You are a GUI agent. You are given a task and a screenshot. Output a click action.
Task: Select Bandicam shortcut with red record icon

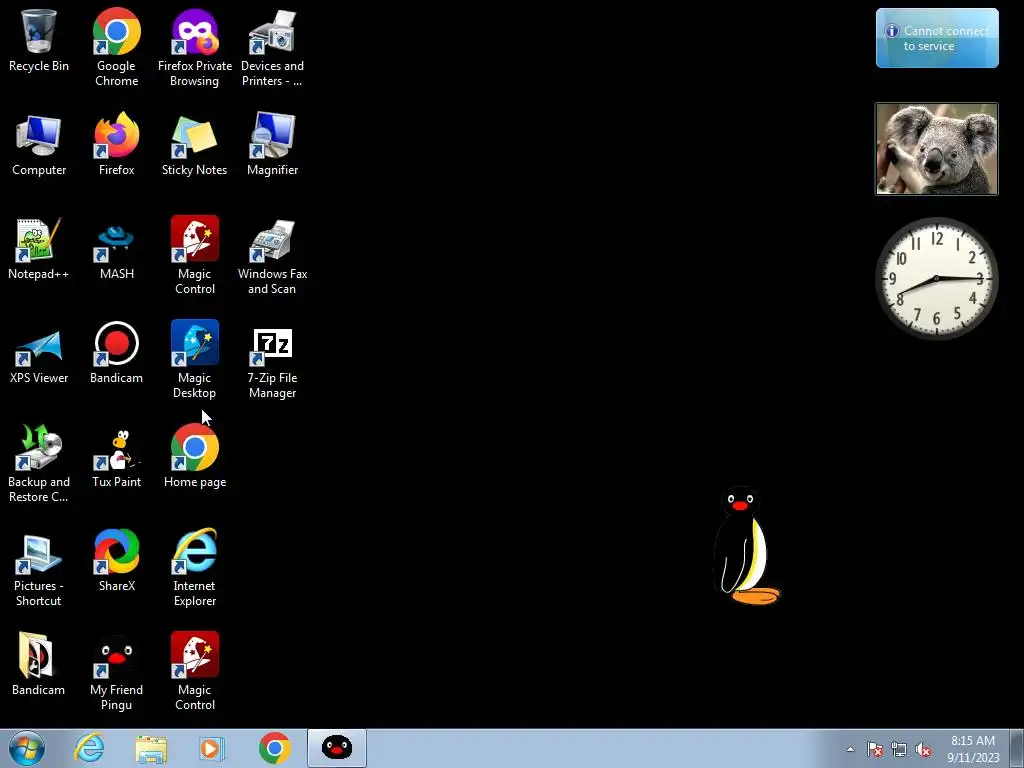[x=116, y=353]
